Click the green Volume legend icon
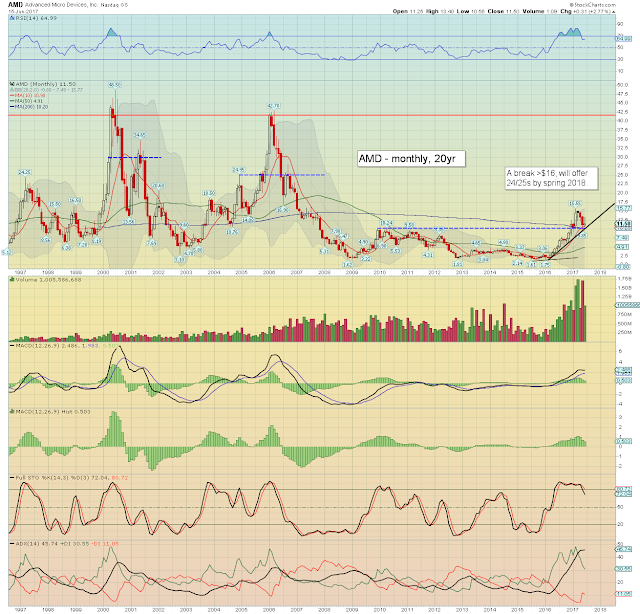The height and width of the screenshot is (614, 640). pyautogui.click(x=12, y=280)
